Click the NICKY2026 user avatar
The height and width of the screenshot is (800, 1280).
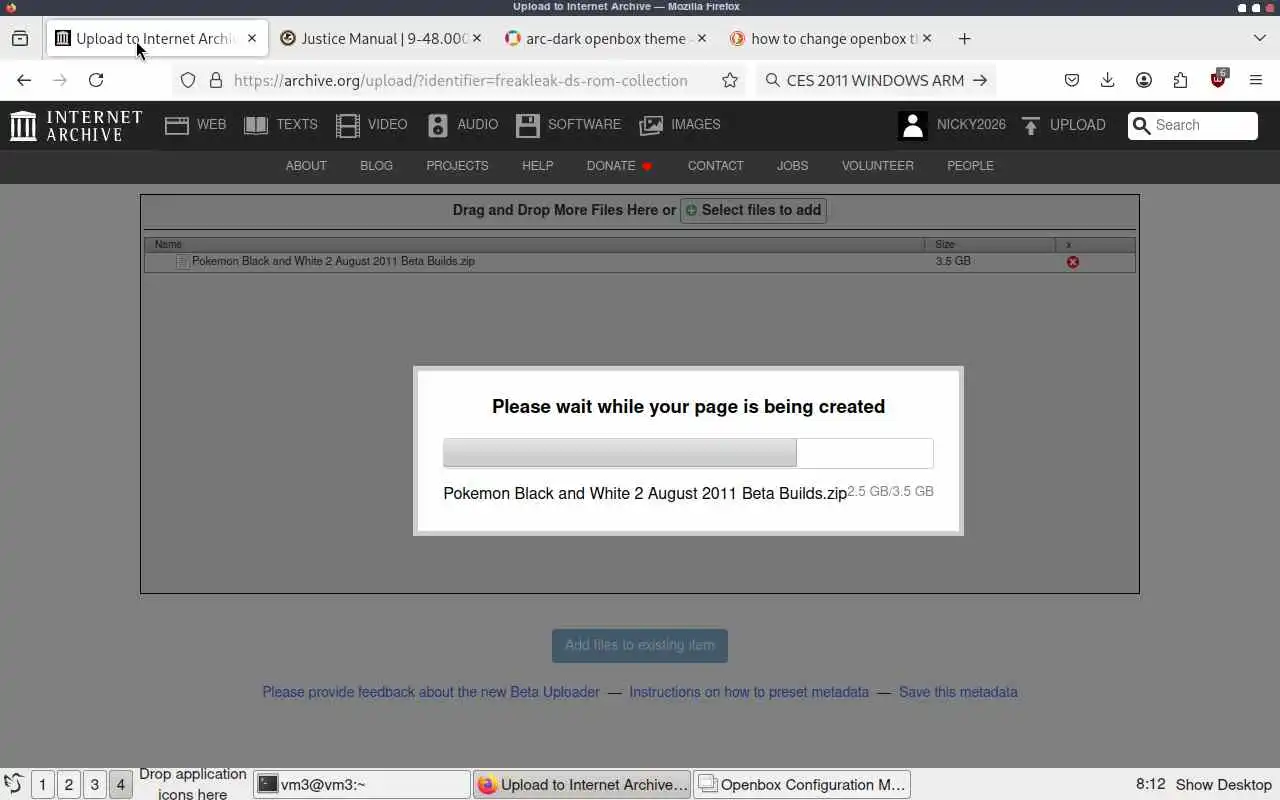coord(912,125)
